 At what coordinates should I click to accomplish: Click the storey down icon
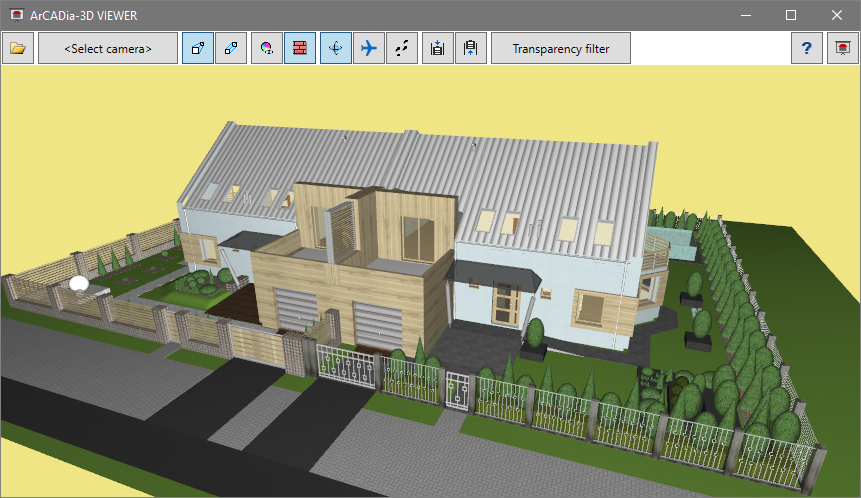[x=438, y=48]
